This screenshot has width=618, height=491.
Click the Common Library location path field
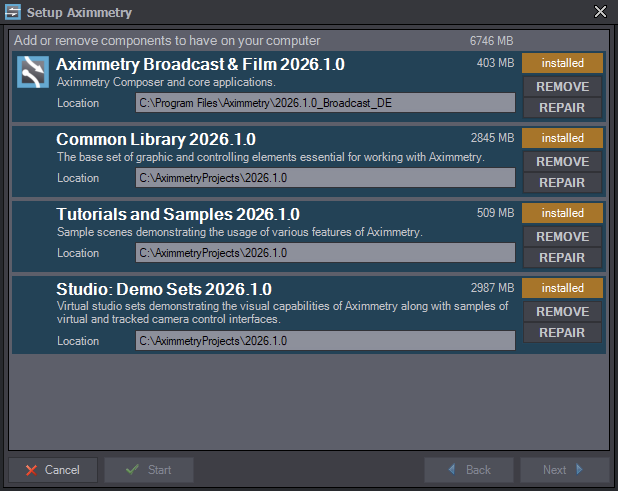[x=325, y=178]
